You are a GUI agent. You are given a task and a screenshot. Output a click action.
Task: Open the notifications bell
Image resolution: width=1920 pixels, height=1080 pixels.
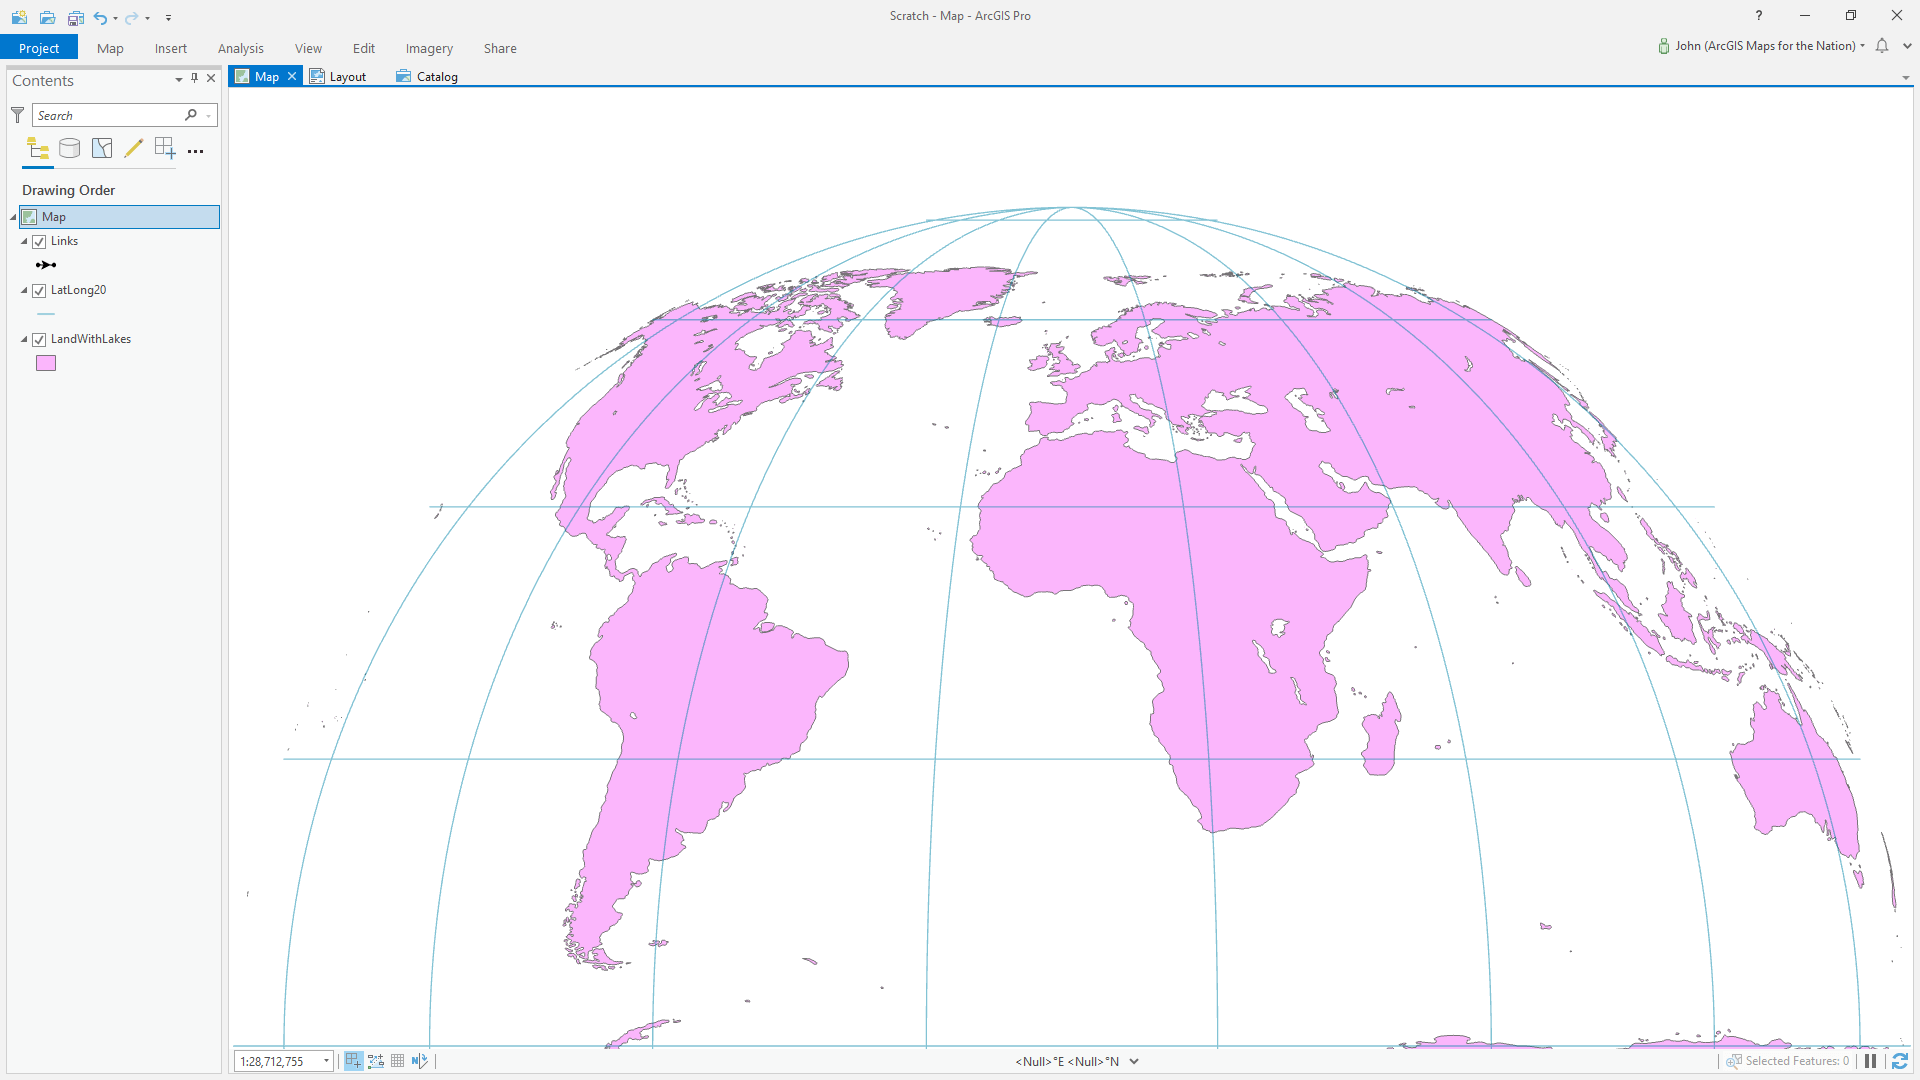(1882, 46)
